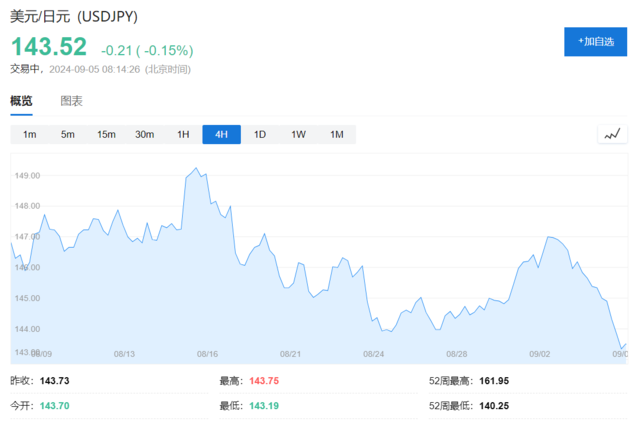640x426 pixels.
Task: Select the 5m timeframe
Action: coord(68,135)
